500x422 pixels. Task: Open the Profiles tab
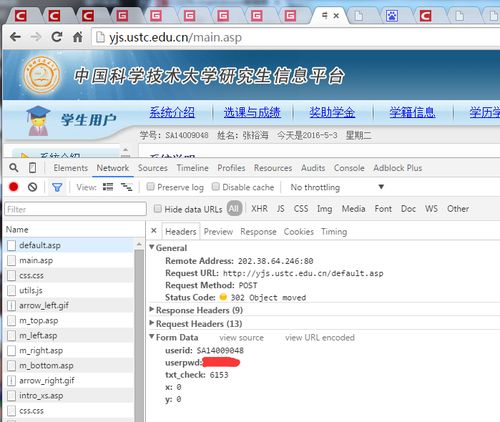click(x=231, y=168)
